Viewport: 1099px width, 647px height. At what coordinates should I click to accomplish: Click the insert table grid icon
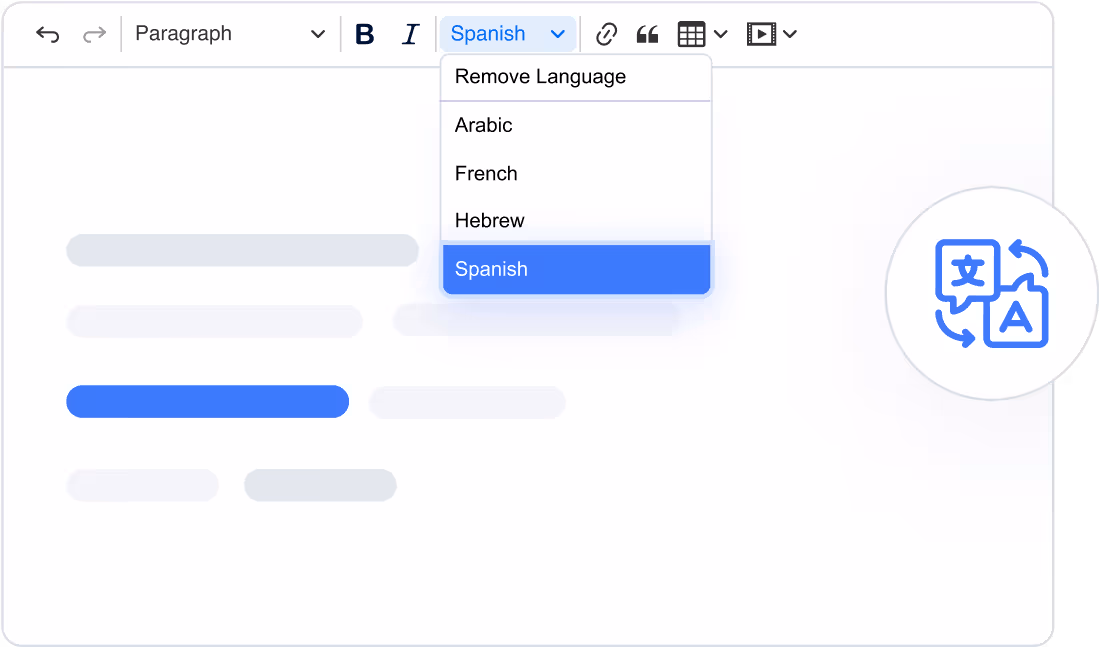coord(691,34)
